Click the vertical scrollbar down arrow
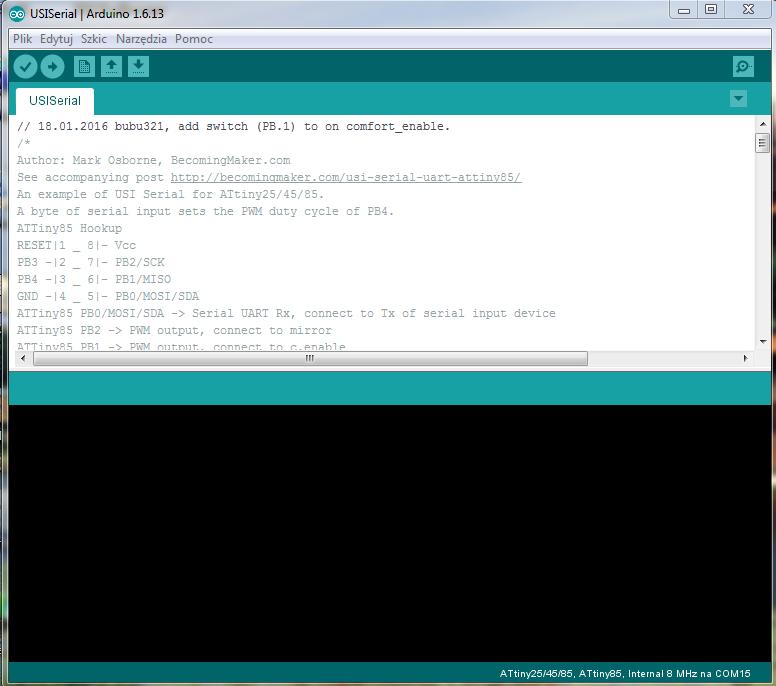The height and width of the screenshot is (686, 776). pyautogui.click(x=763, y=341)
